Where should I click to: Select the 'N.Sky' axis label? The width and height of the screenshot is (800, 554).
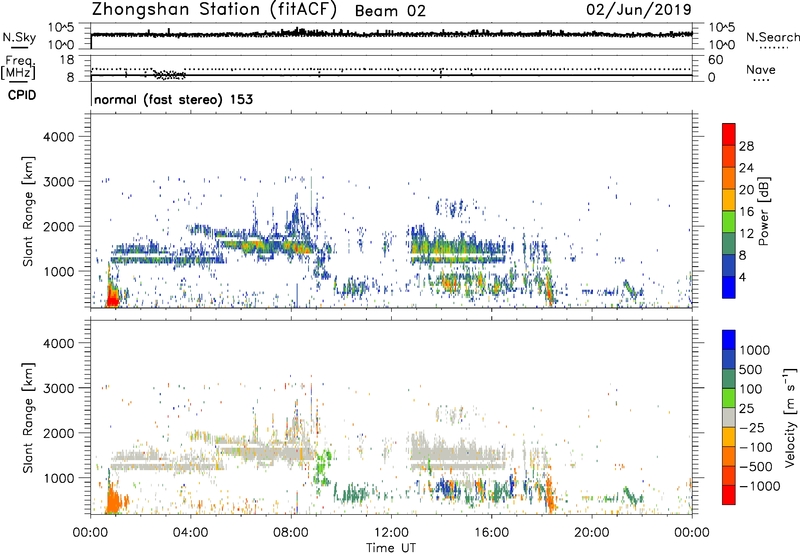19,37
